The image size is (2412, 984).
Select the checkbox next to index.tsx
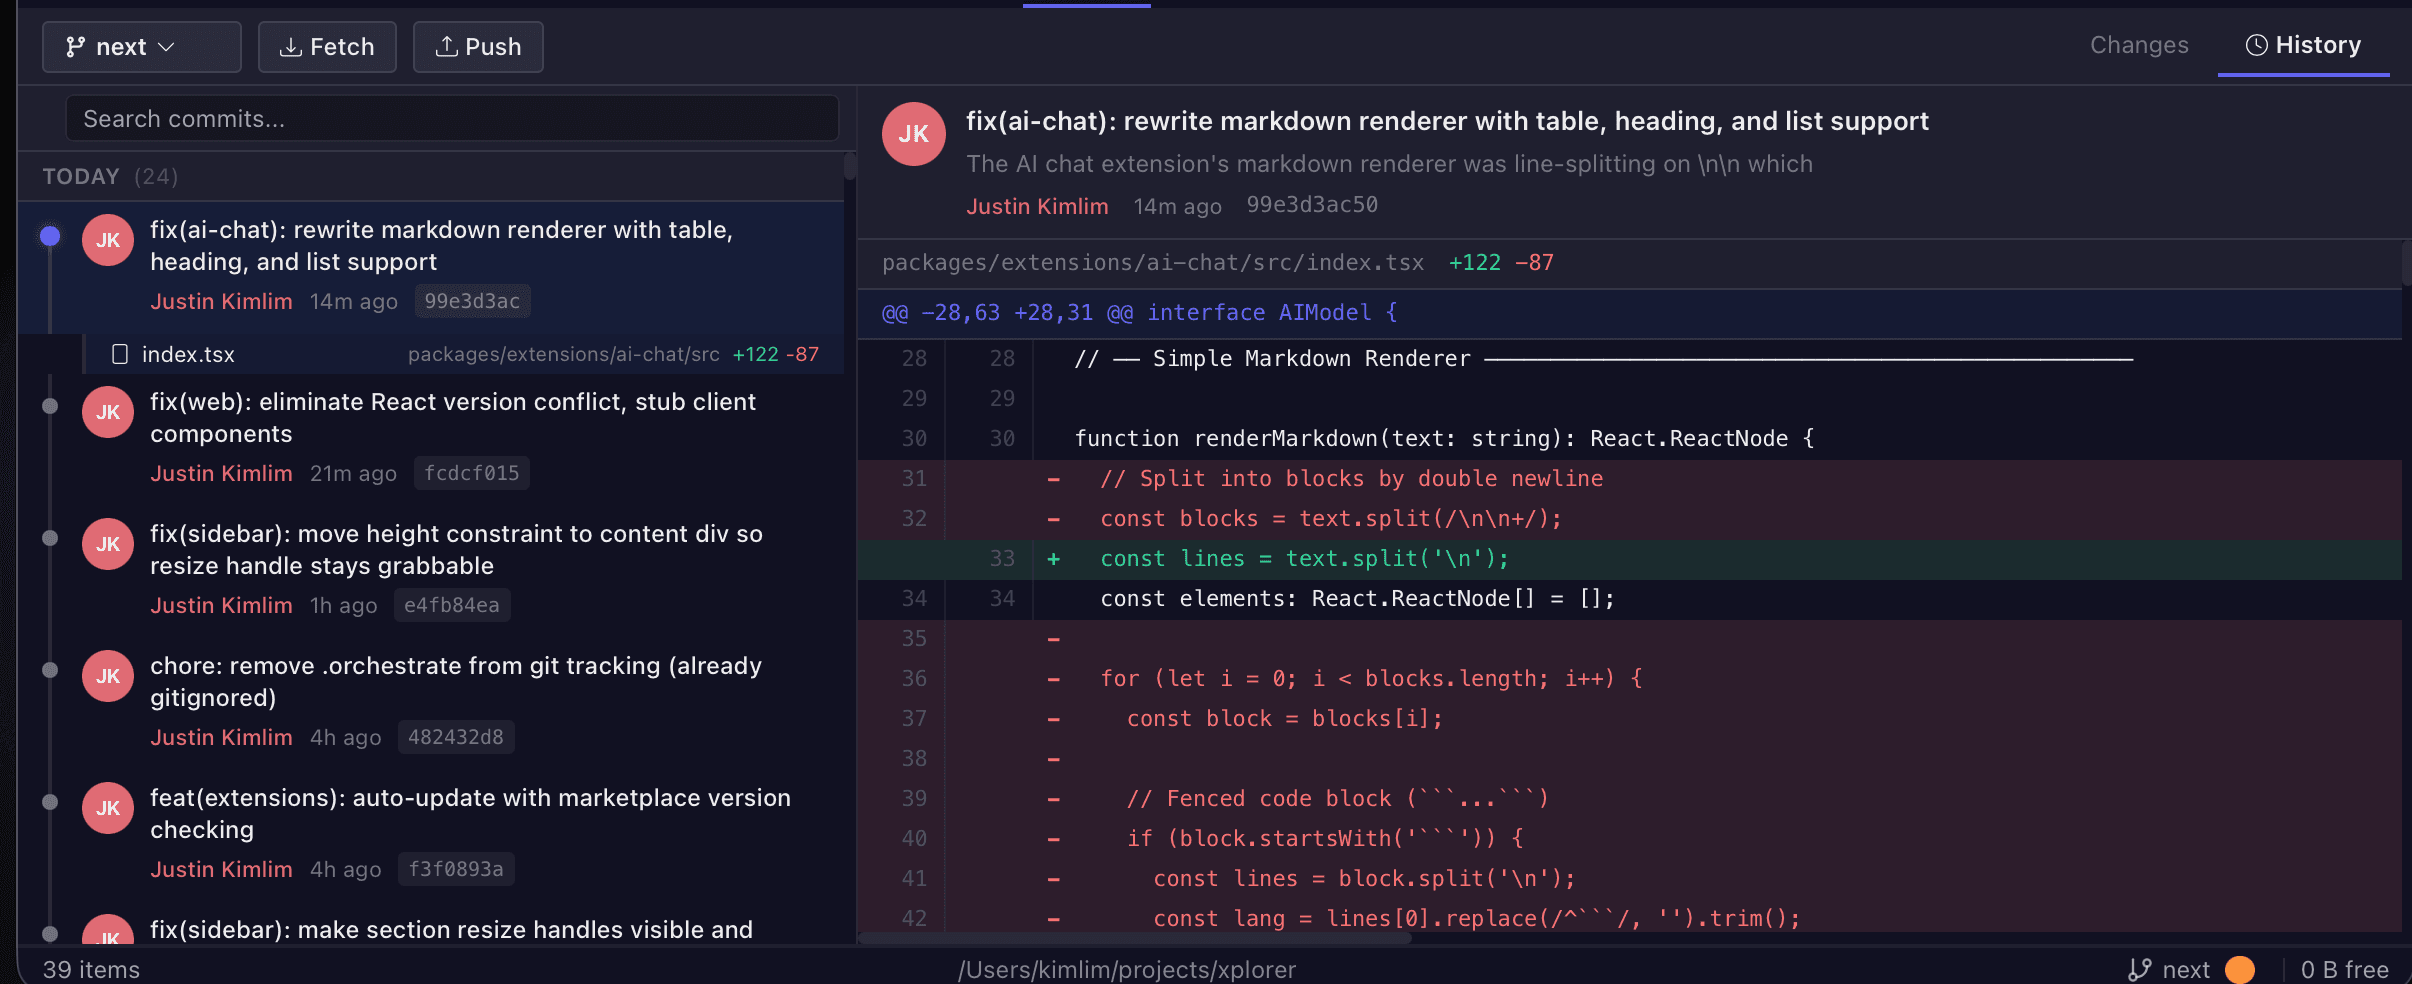122,353
